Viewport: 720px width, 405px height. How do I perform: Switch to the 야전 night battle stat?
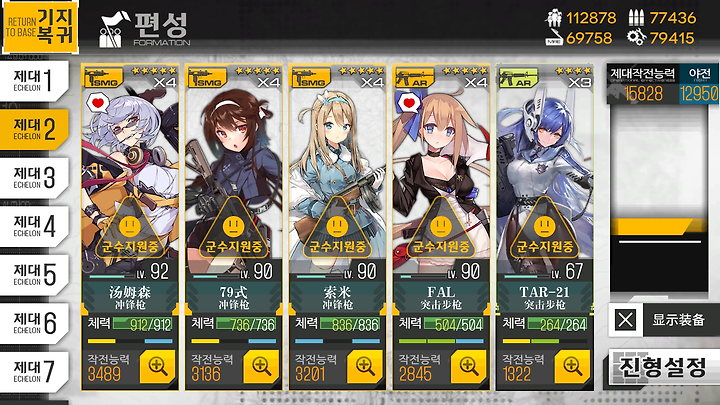click(700, 85)
